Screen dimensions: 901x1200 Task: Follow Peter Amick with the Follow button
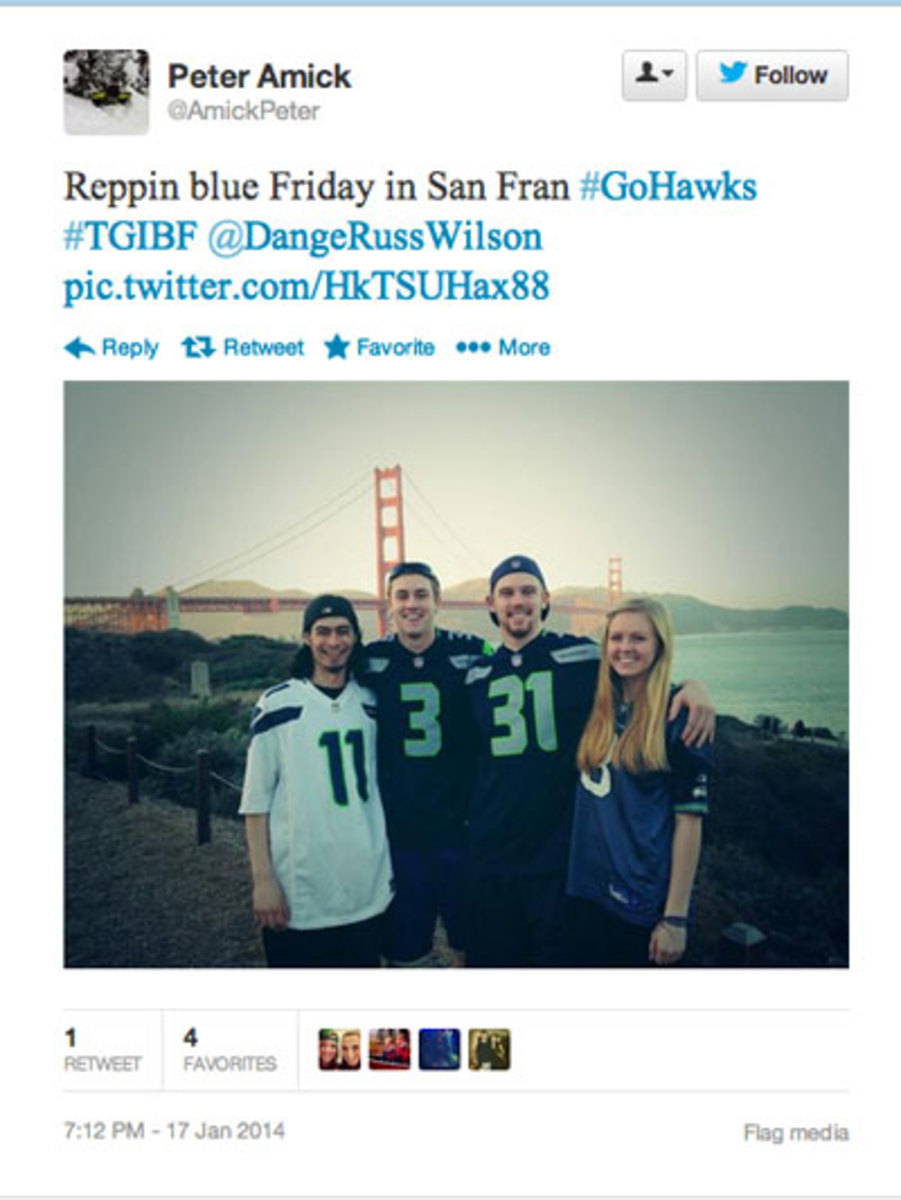click(x=772, y=76)
